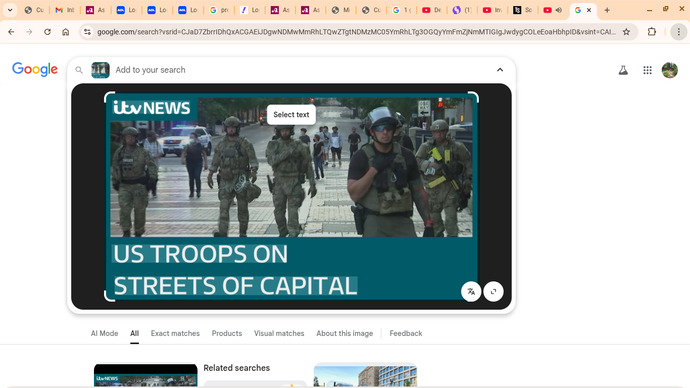The height and width of the screenshot is (388, 690).
Task: Open the 'Products' tab
Action: pyautogui.click(x=227, y=333)
